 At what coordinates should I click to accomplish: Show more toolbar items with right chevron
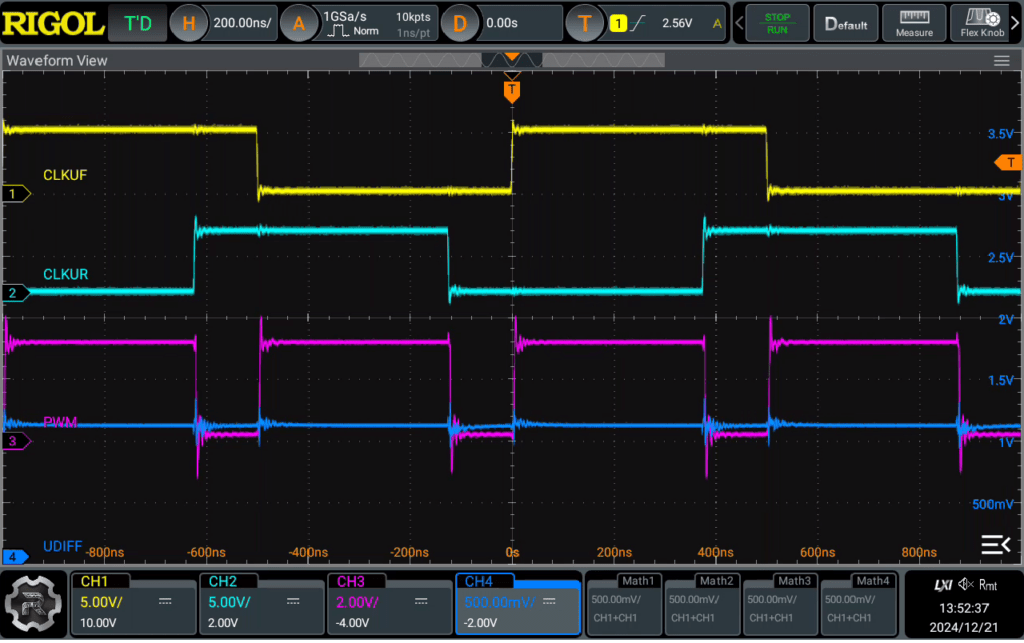tap(1016, 24)
